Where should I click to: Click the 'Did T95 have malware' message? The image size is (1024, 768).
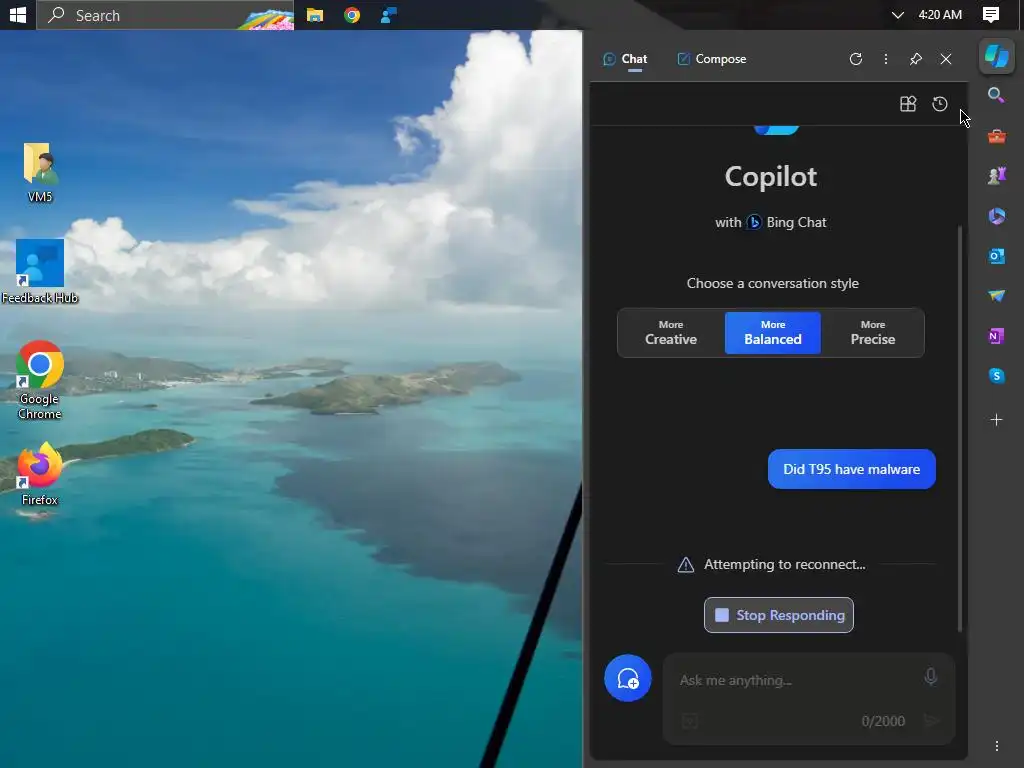coord(852,469)
